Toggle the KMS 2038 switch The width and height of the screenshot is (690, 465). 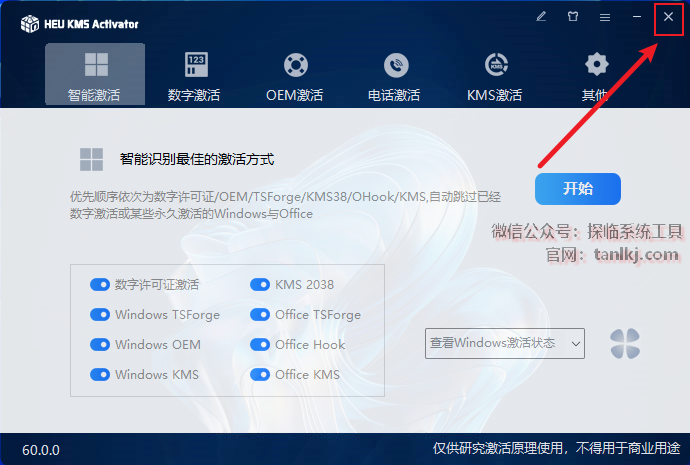(260, 285)
